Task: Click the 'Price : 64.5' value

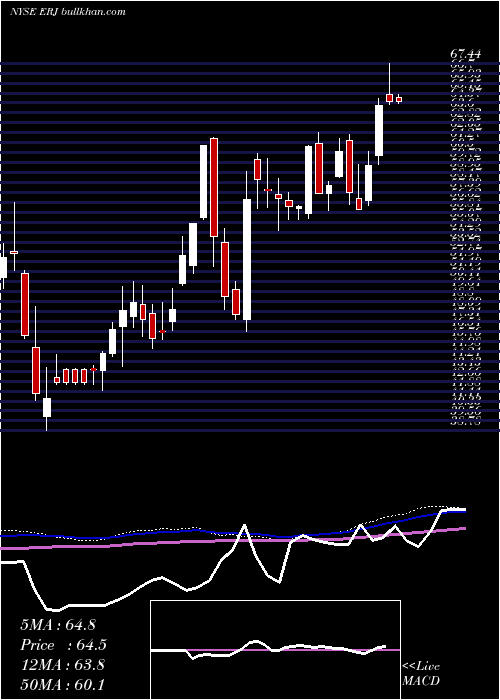Action: [x=63, y=645]
